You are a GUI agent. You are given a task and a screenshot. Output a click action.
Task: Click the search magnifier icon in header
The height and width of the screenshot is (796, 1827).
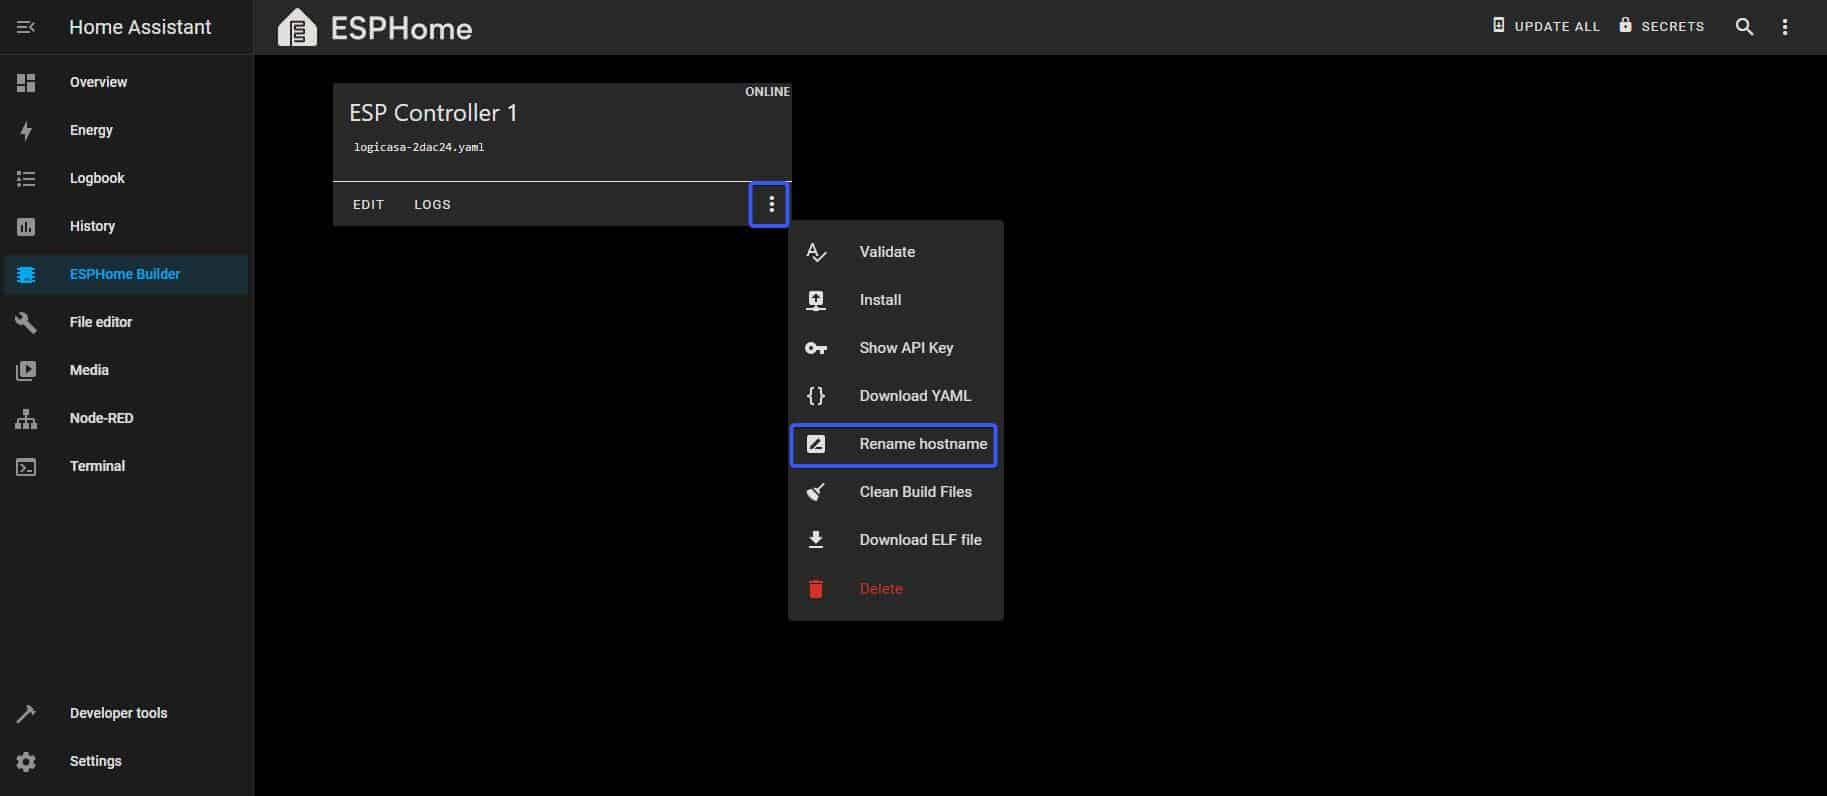tap(1744, 27)
